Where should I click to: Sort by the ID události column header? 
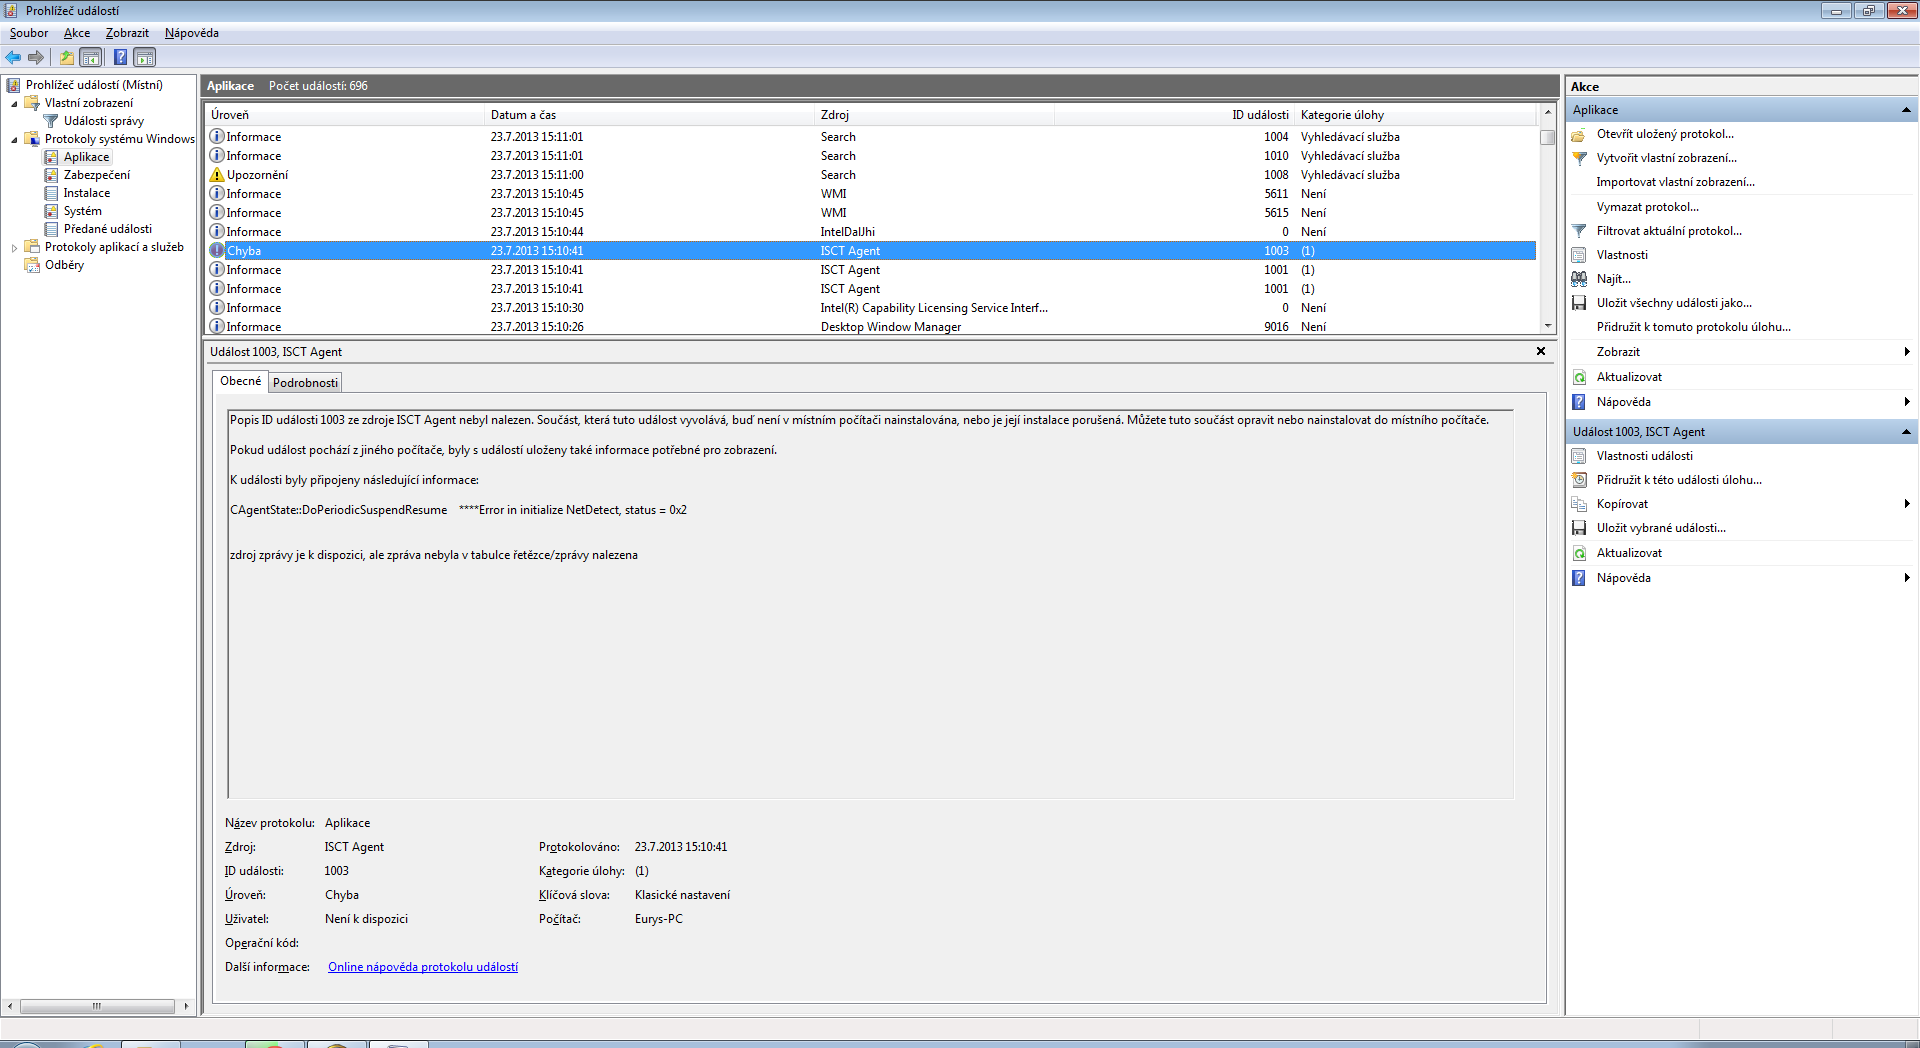1174,115
